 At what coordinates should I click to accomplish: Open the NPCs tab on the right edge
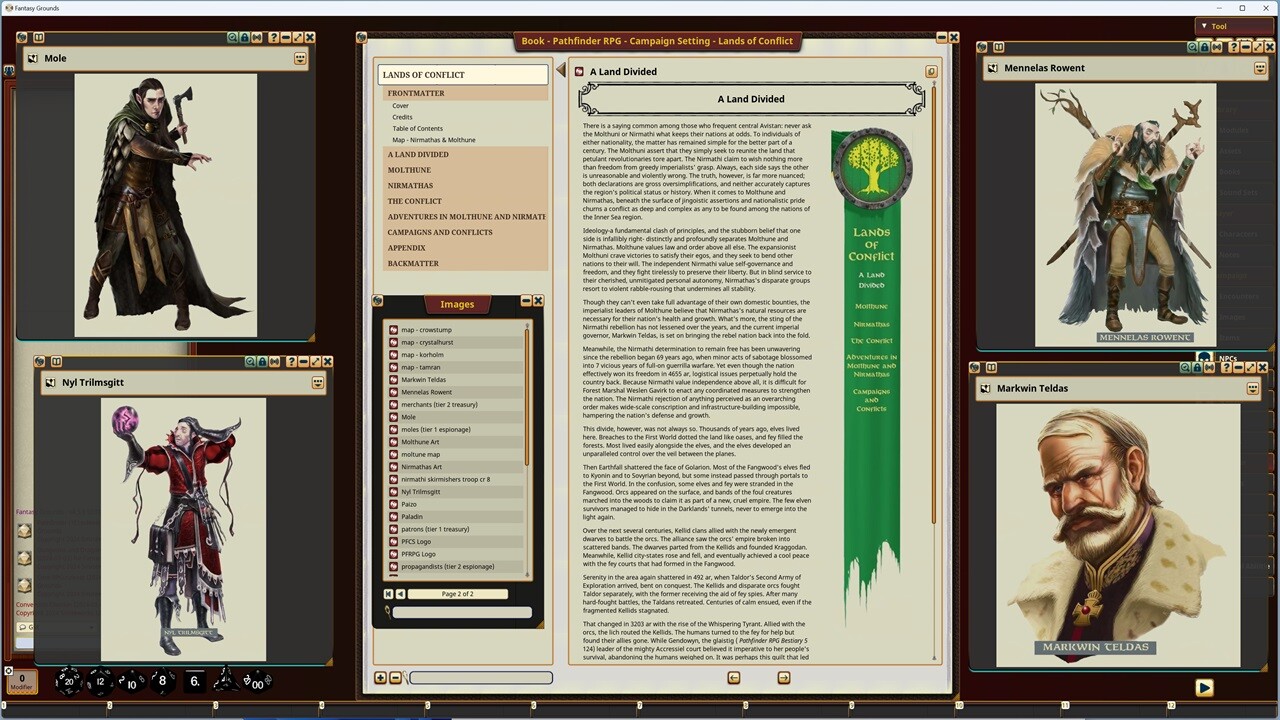[x=1228, y=358]
